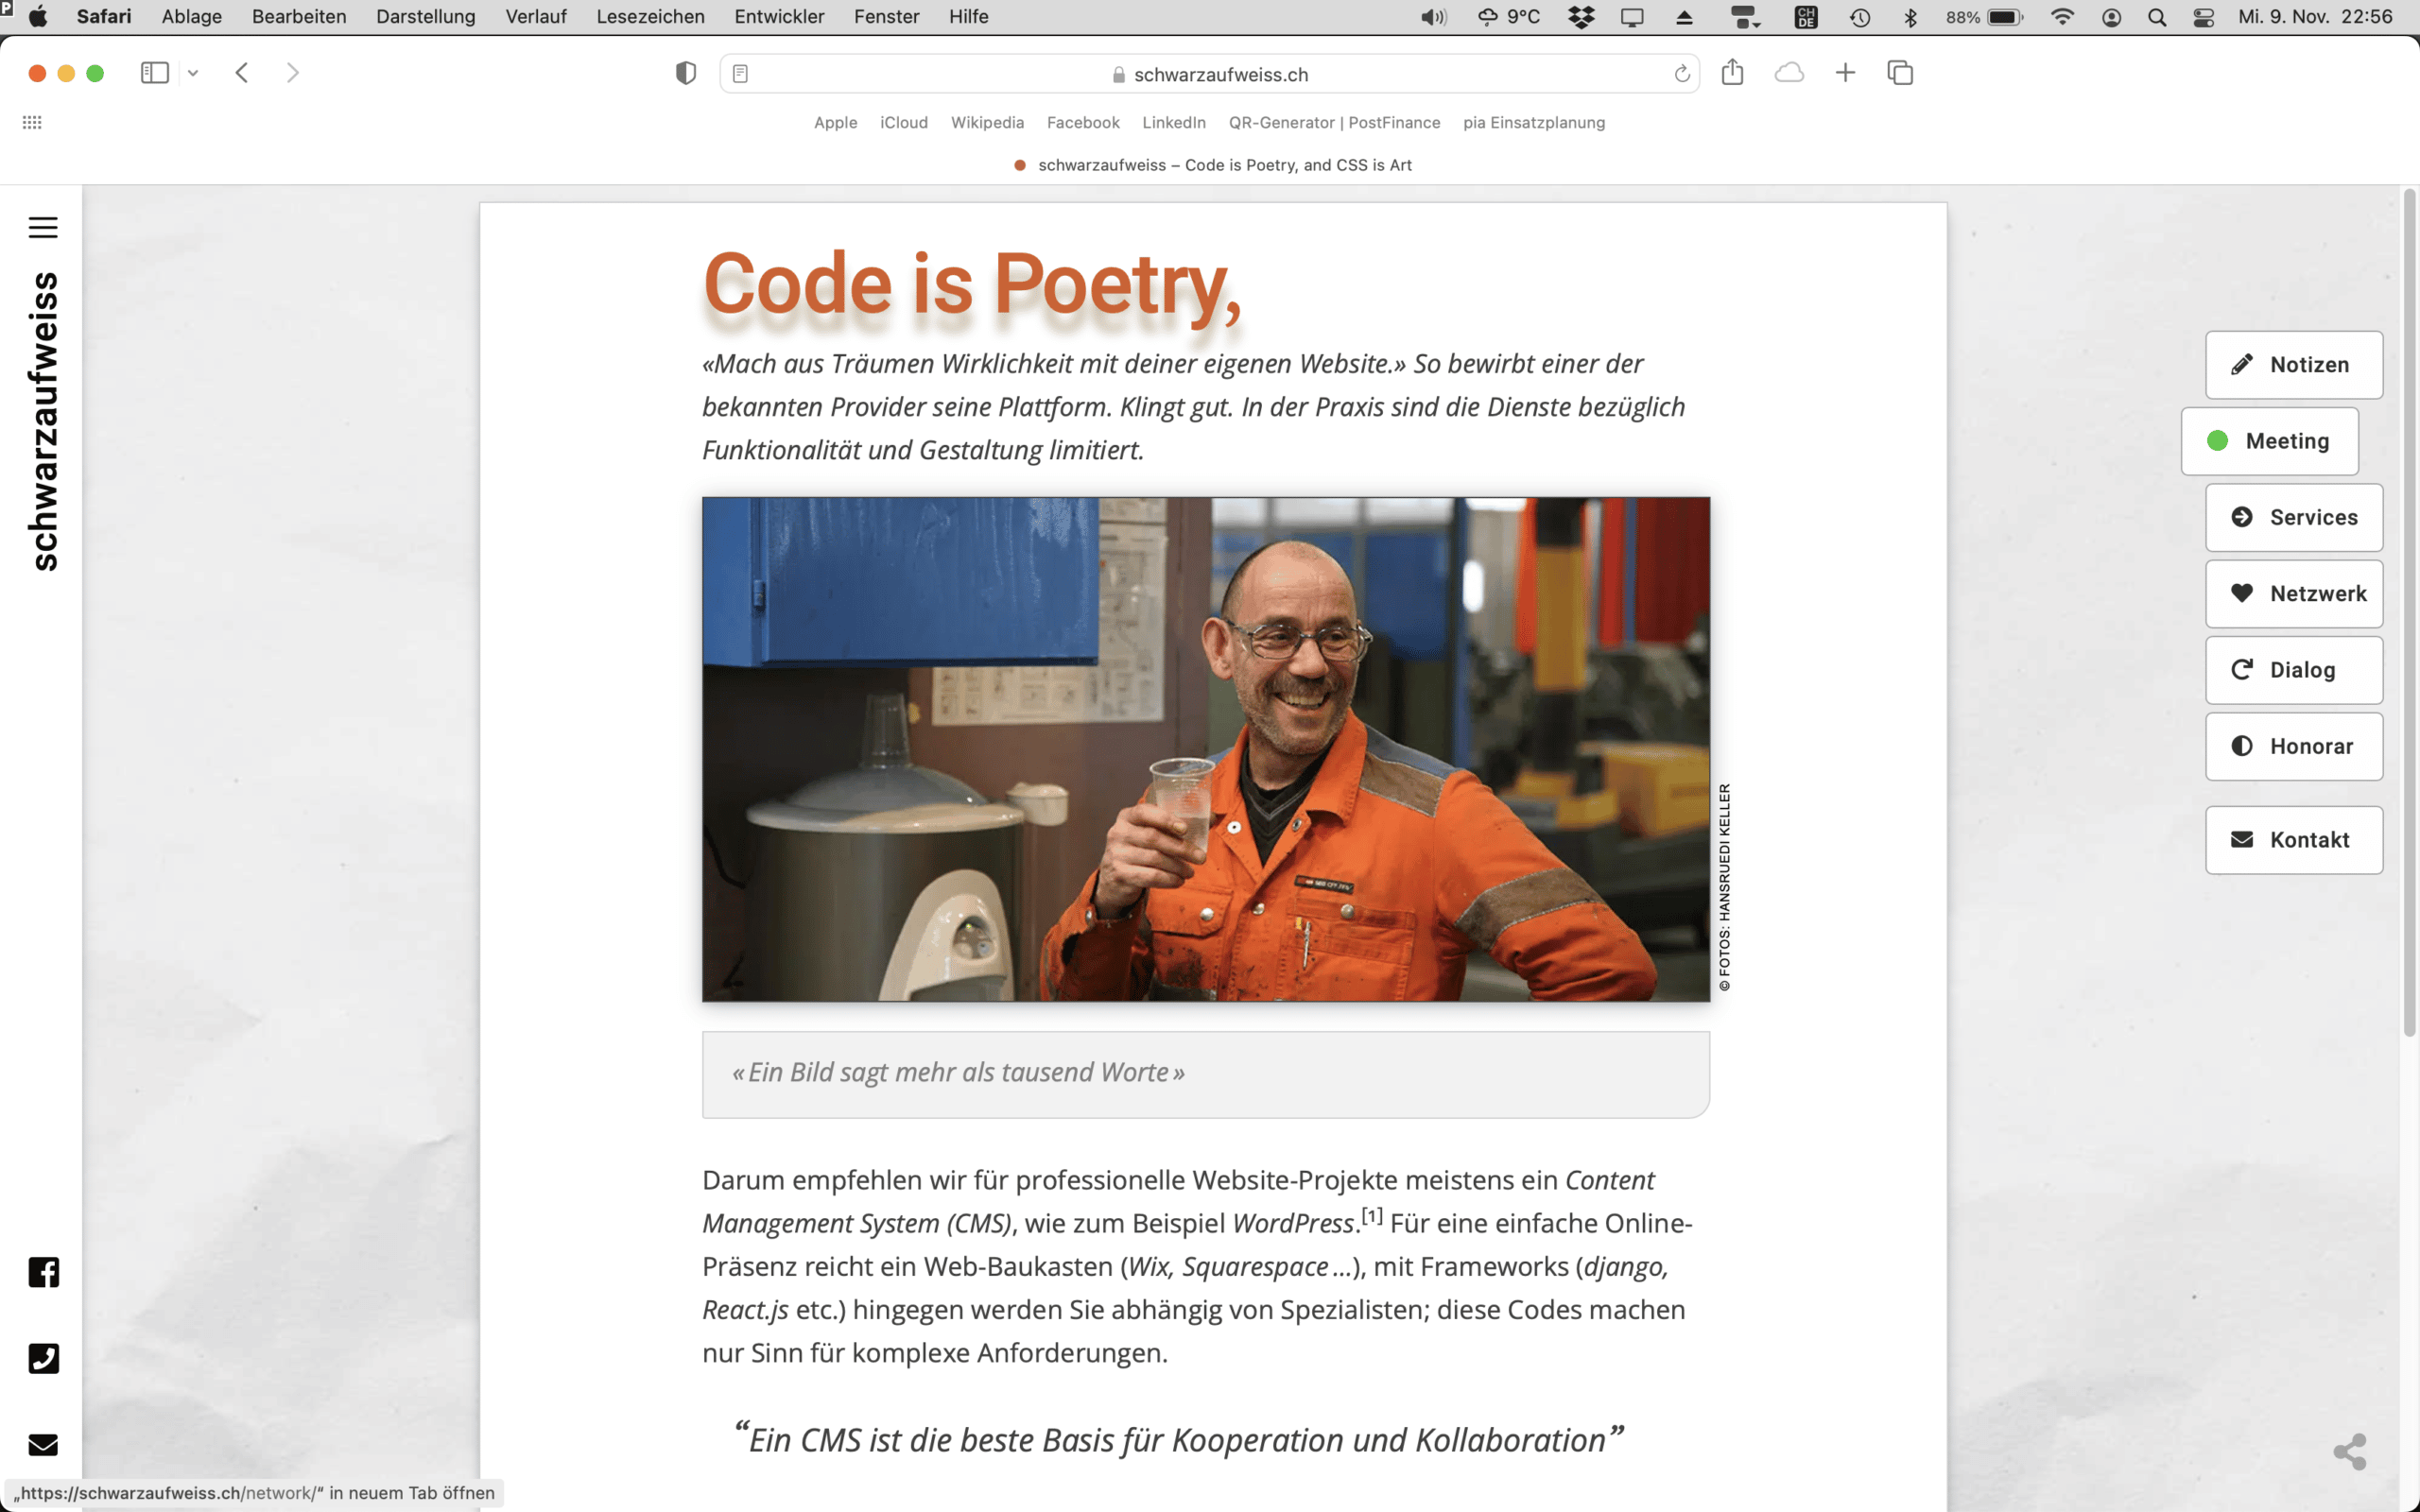Image resolution: width=2420 pixels, height=1512 pixels.
Task: Open the Entwickler menu
Action: point(778,17)
